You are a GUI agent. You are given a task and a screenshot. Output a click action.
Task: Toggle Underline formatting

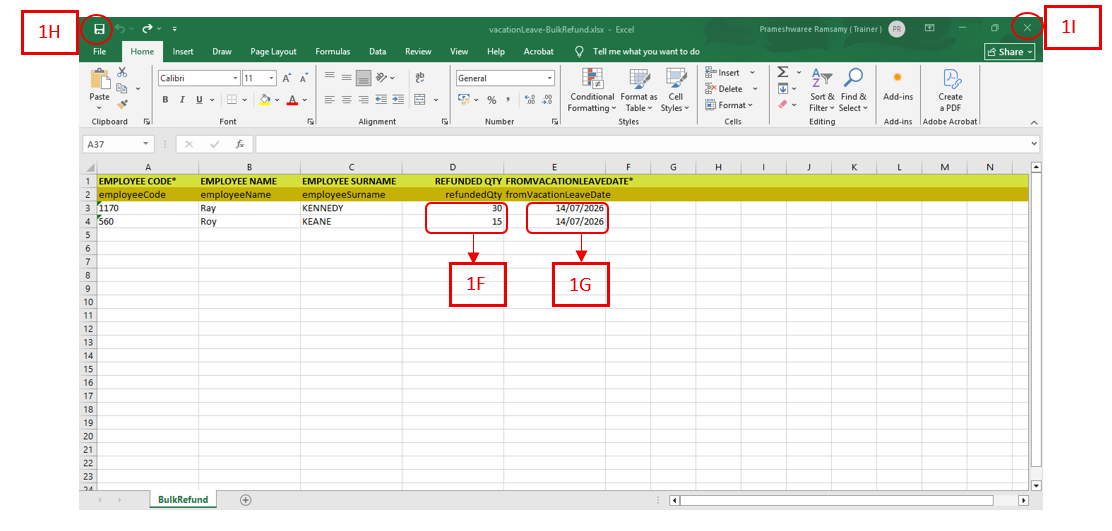[x=199, y=100]
